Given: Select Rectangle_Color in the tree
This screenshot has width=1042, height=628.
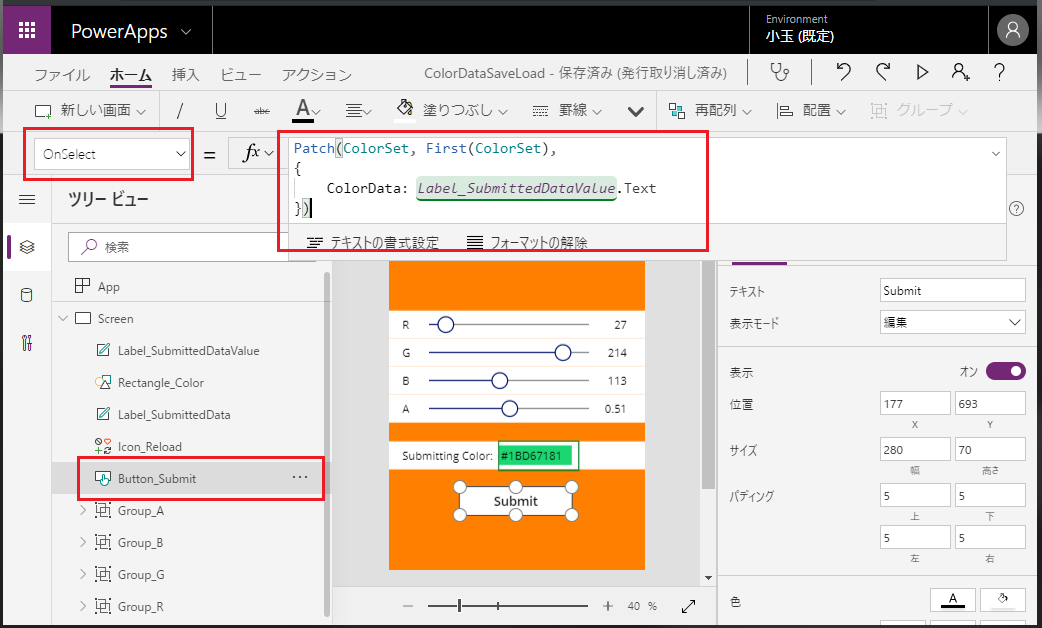Looking at the screenshot, I should (x=160, y=383).
